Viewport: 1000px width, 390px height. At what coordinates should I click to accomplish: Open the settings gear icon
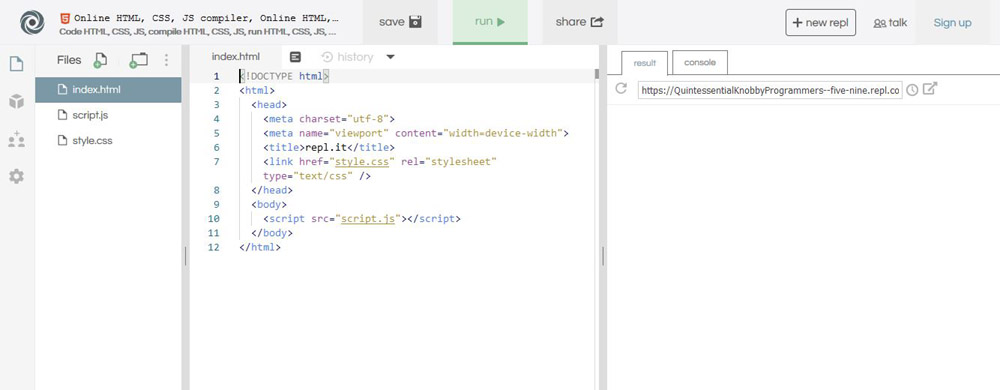(16, 177)
